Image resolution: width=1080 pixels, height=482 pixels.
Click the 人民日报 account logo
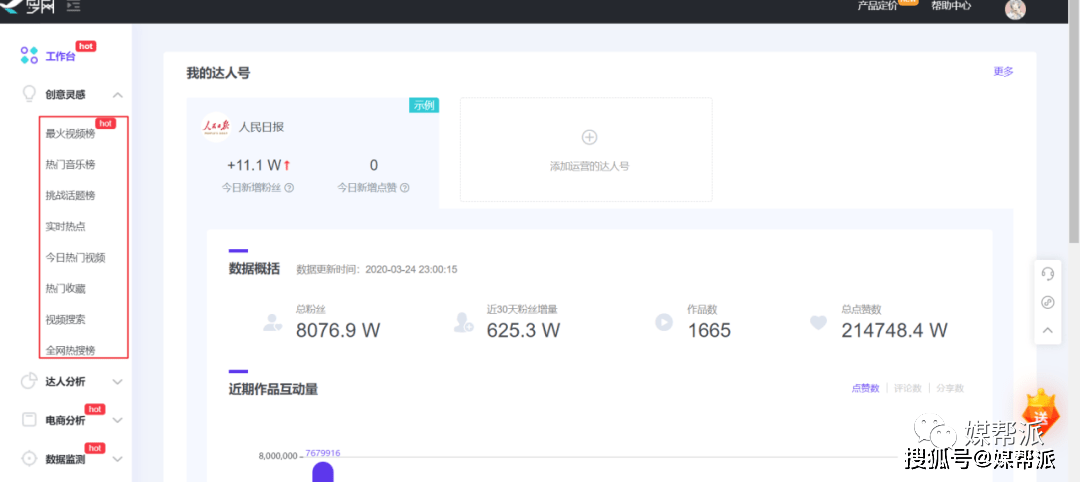[216, 127]
